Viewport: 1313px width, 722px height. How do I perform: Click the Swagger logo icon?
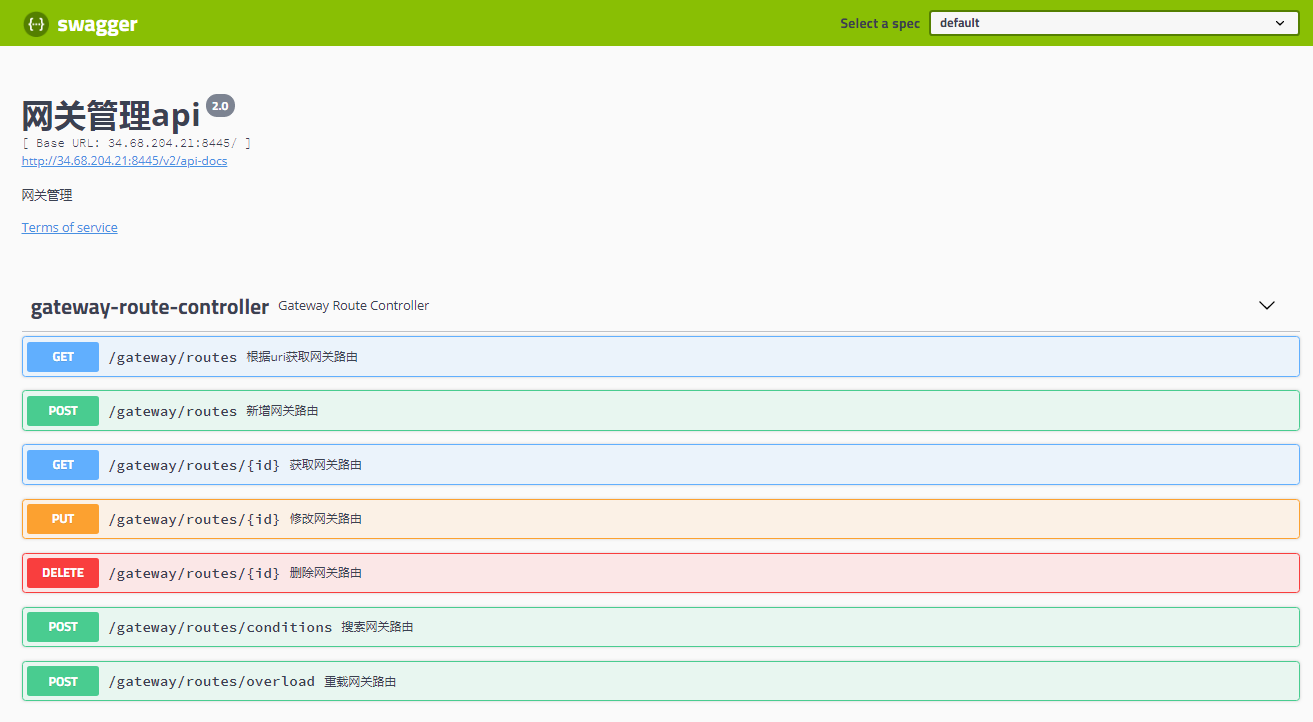pyautogui.click(x=36, y=24)
